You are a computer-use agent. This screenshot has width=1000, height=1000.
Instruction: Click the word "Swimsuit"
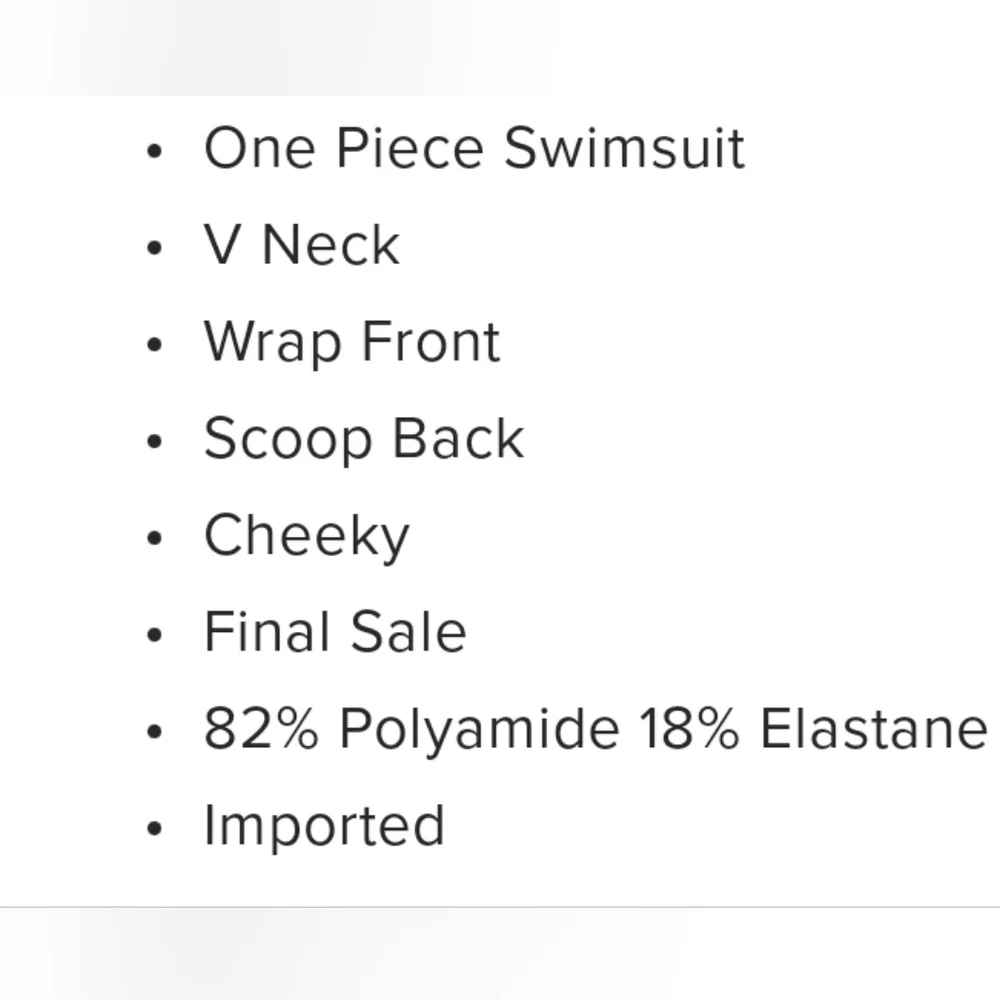(x=624, y=149)
